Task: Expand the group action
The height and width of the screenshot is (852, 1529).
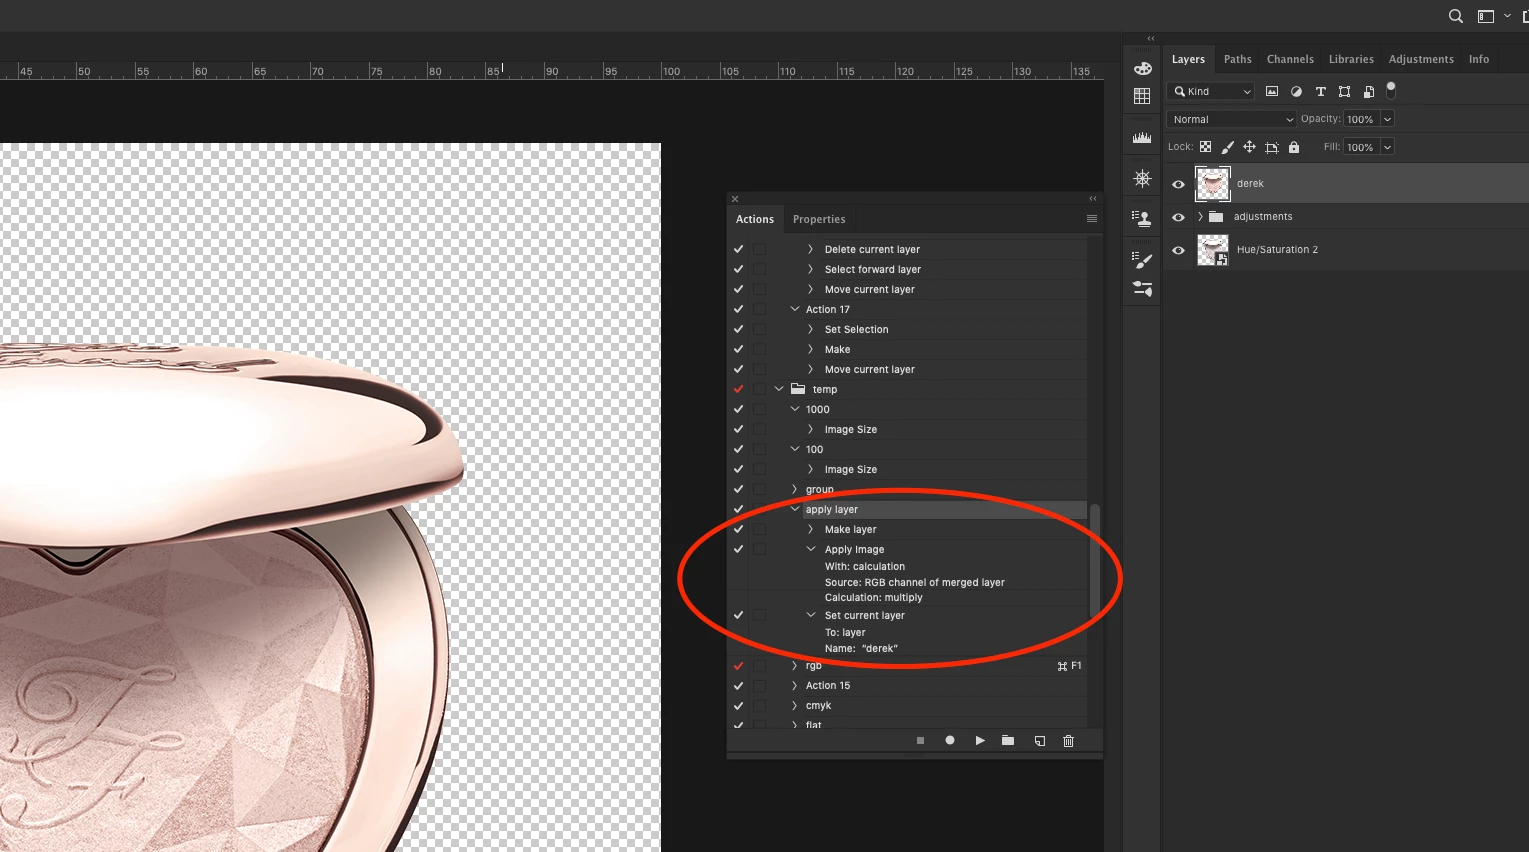Action: point(795,489)
